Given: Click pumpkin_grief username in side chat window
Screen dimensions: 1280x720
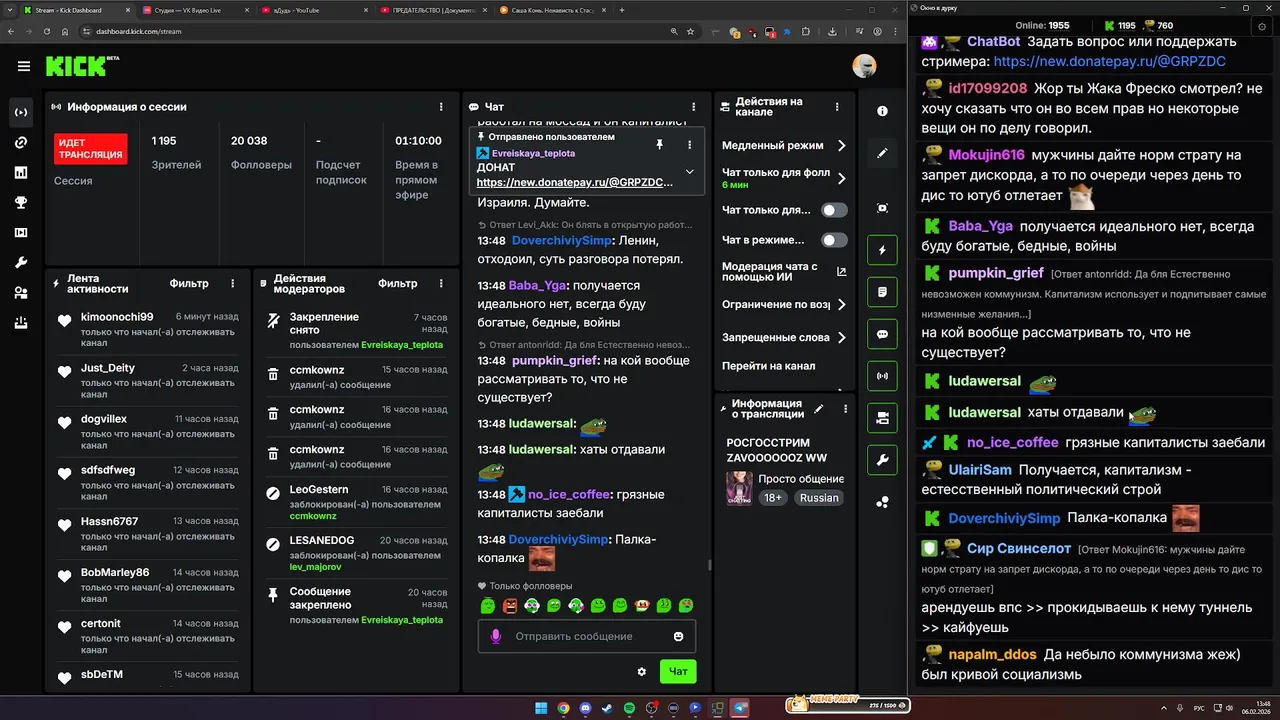Looking at the screenshot, I should coord(996,273).
